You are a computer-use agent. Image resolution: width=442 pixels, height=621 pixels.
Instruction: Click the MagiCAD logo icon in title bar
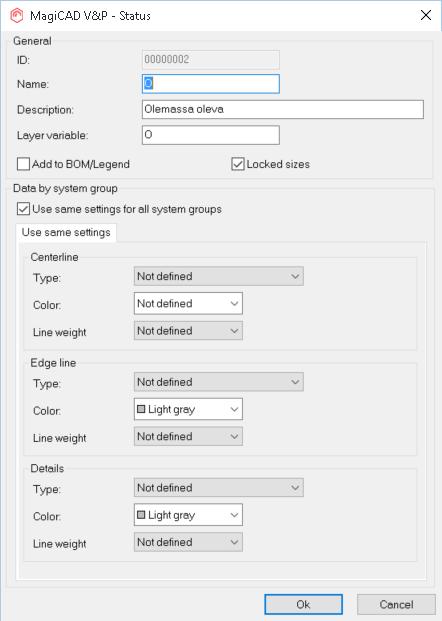coord(17,16)
